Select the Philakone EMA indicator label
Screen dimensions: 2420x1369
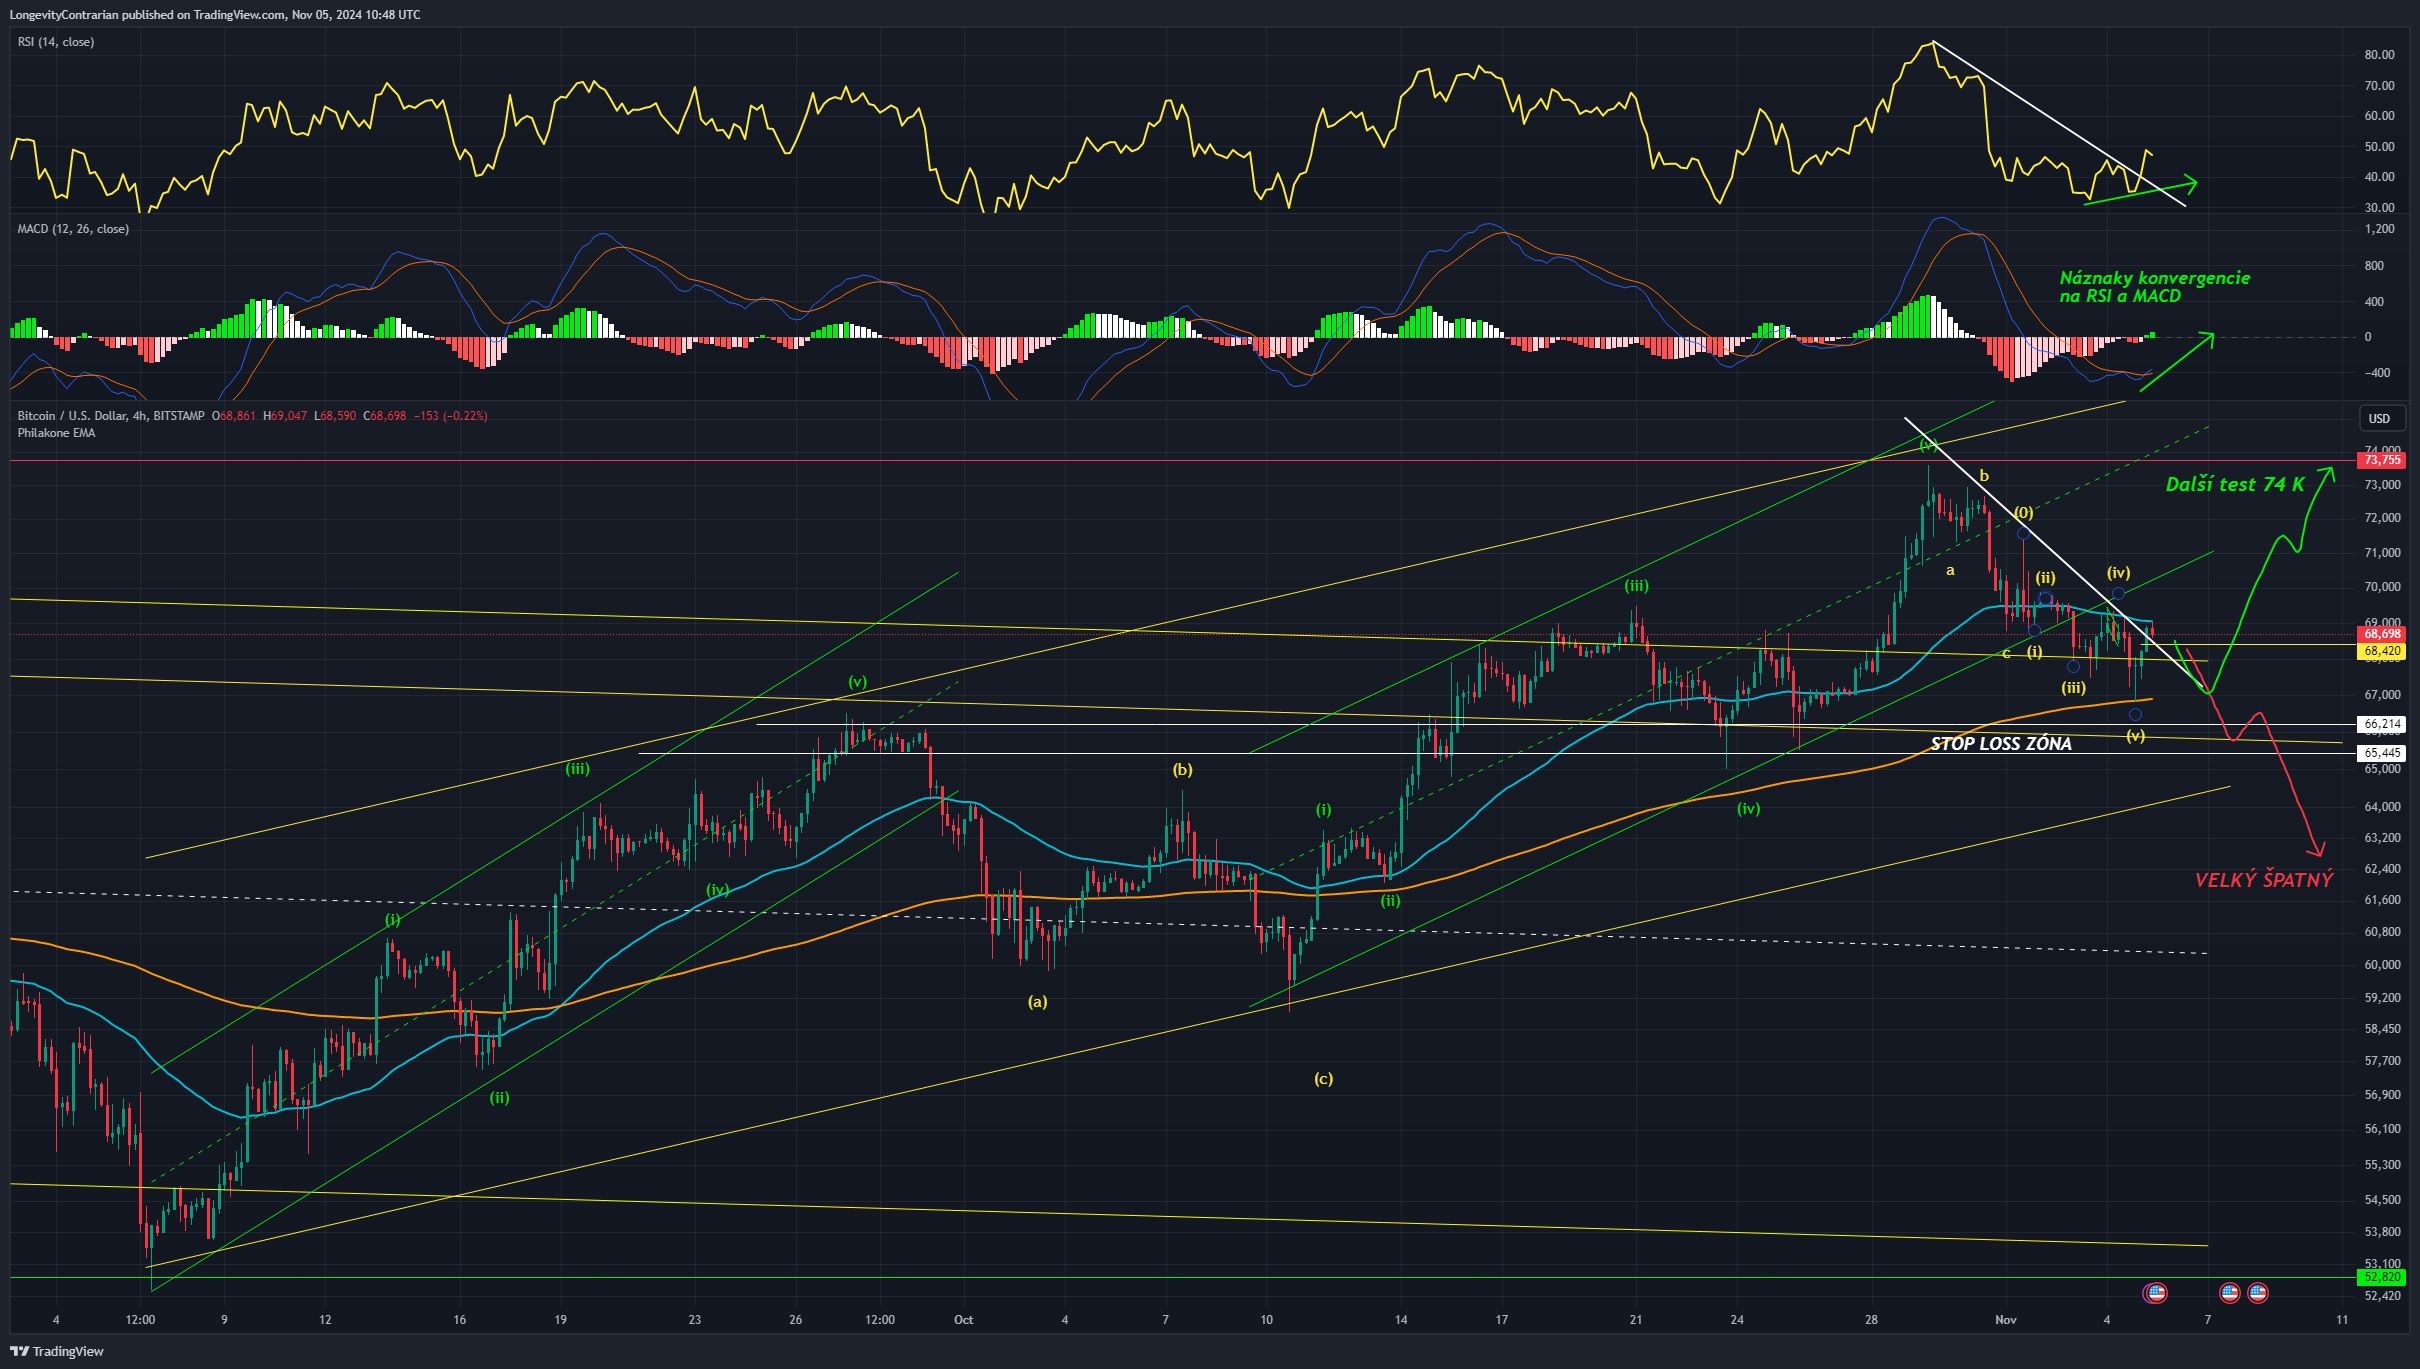(56, 433)
